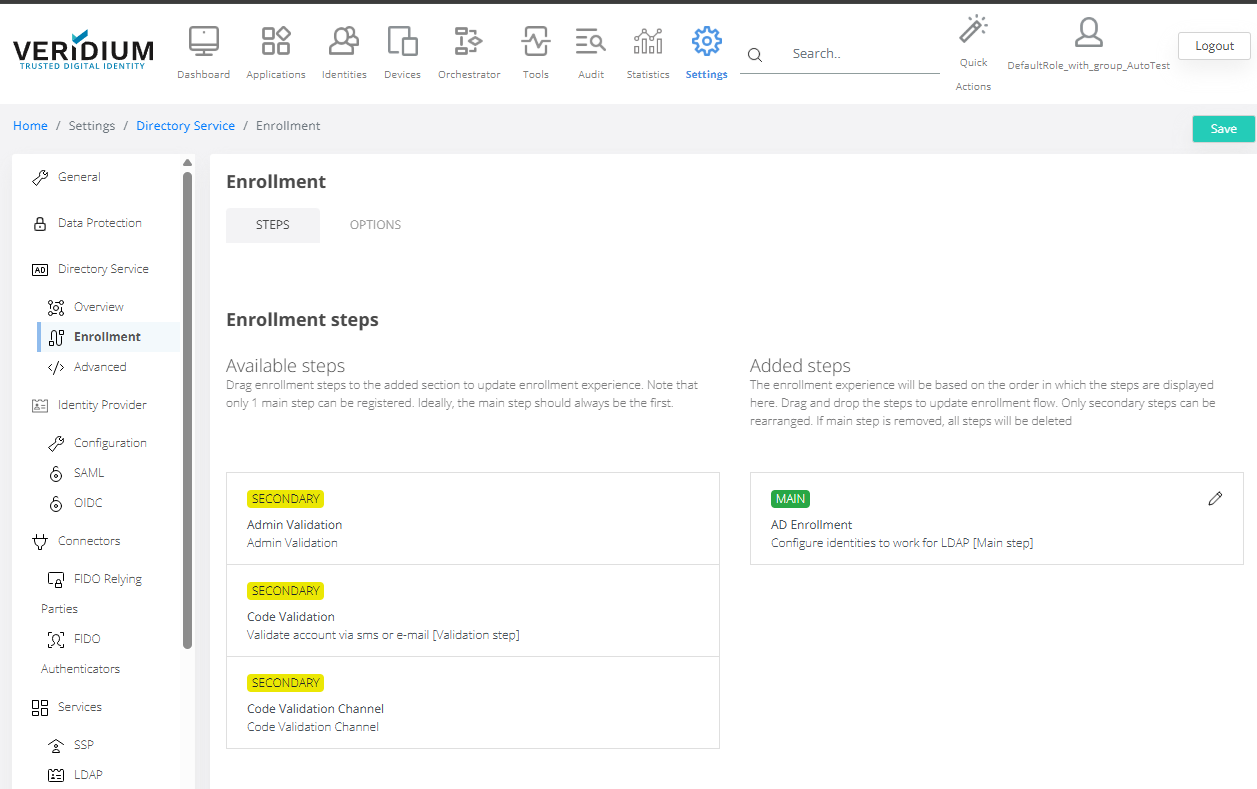The width and height of the screenshot is (1257, 789).
Task: Click DefaultRole_with_group_AutoTest username
Action: (x=1088, y=66)
